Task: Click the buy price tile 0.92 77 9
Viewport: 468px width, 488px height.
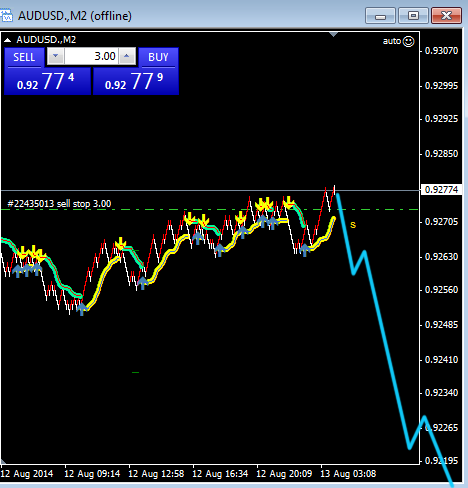Action: point(136,82)
